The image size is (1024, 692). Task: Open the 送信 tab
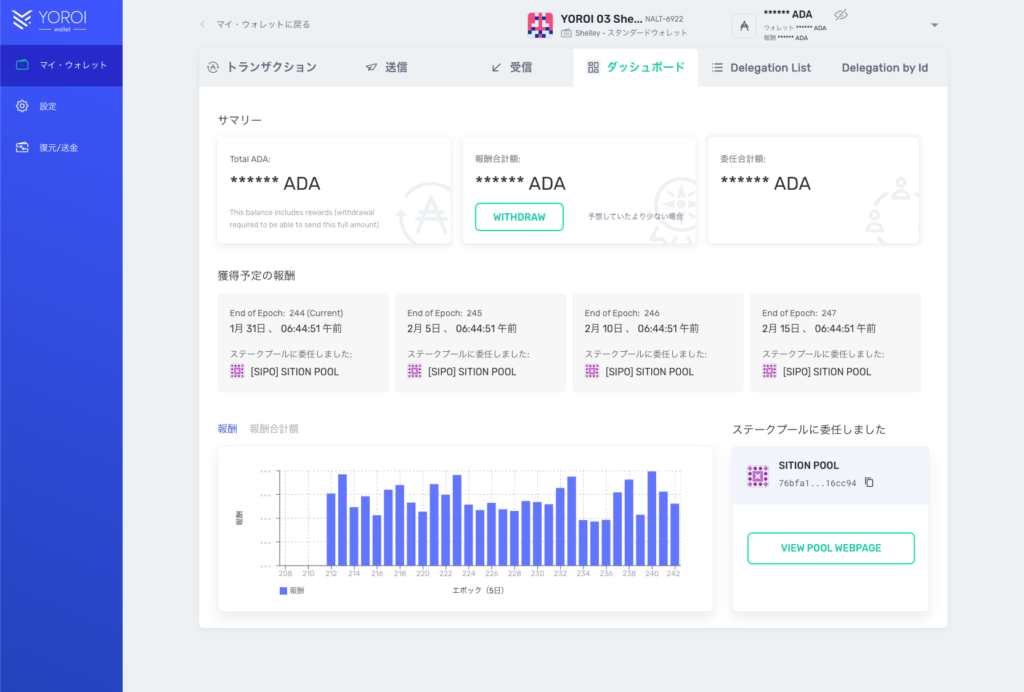coord(386,67)
